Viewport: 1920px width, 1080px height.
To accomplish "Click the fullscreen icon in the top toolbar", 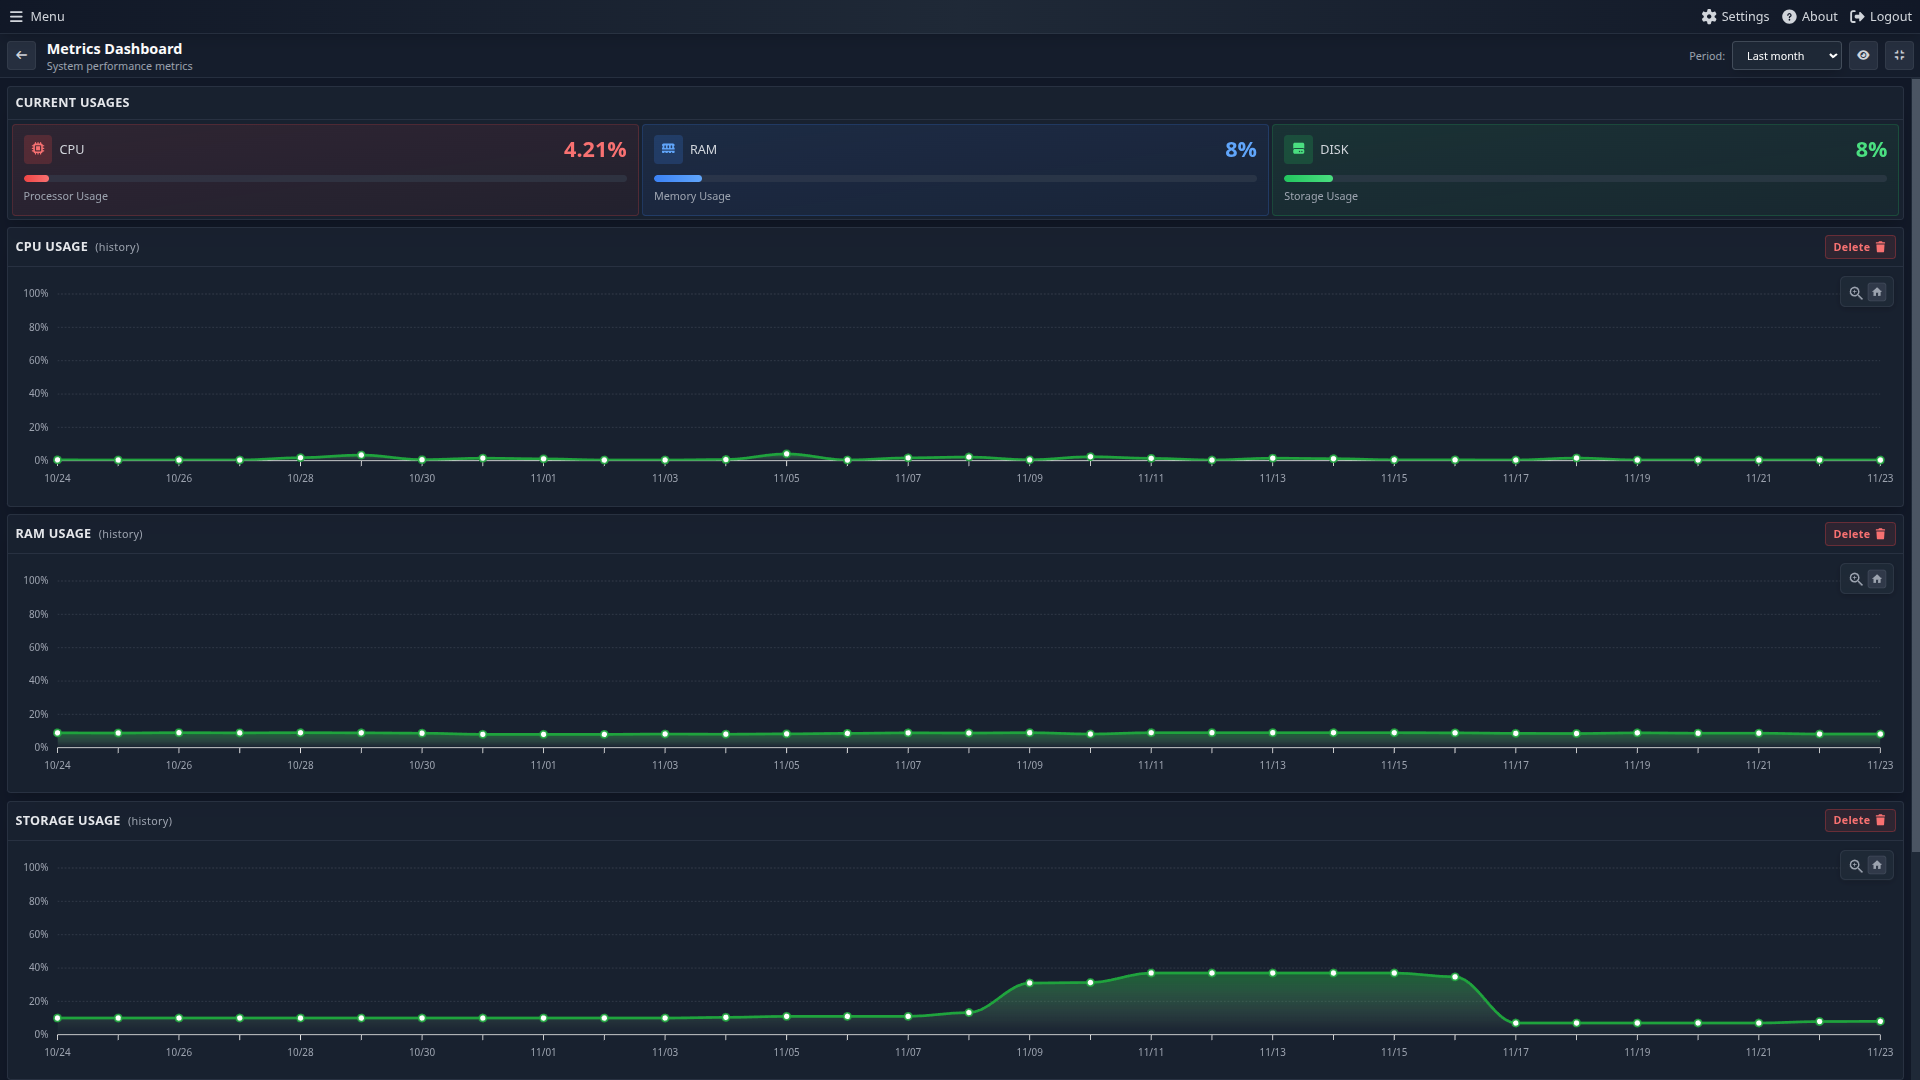I will pos(1898,55).
